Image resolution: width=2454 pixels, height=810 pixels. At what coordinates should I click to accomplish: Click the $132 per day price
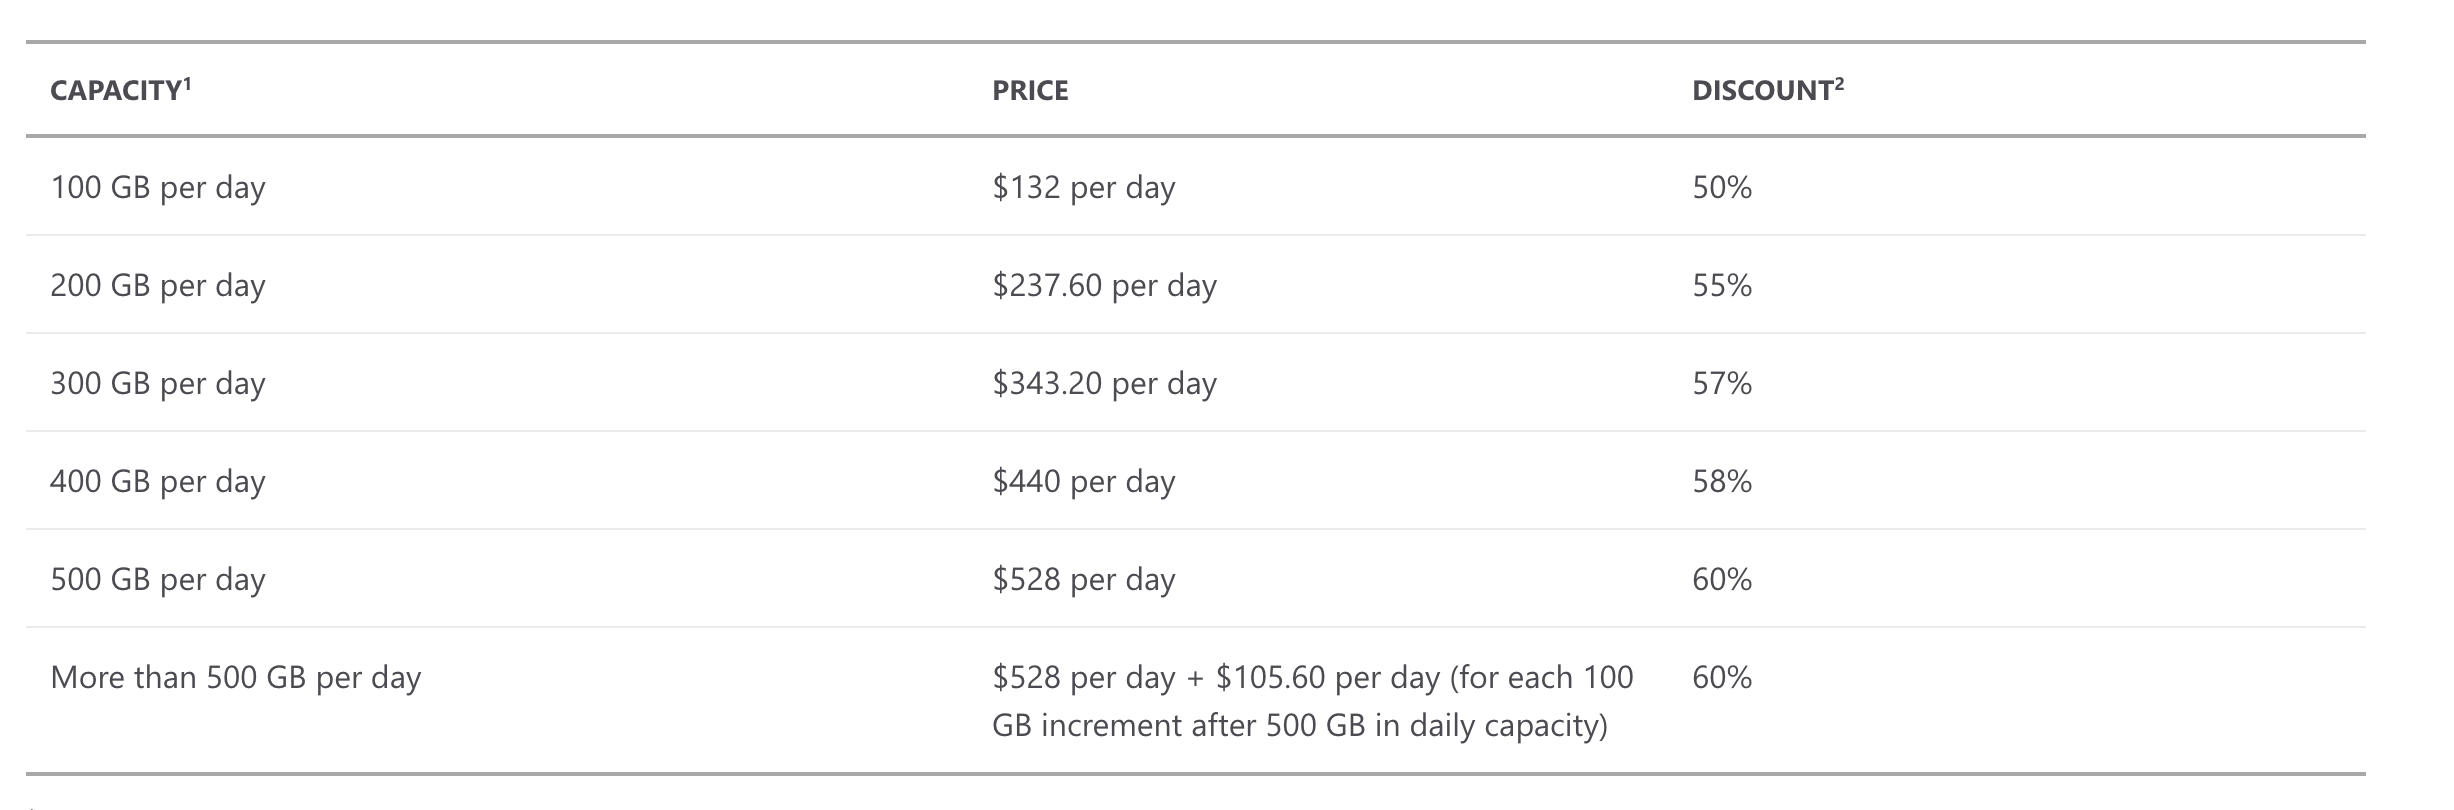pos(1084,188)
